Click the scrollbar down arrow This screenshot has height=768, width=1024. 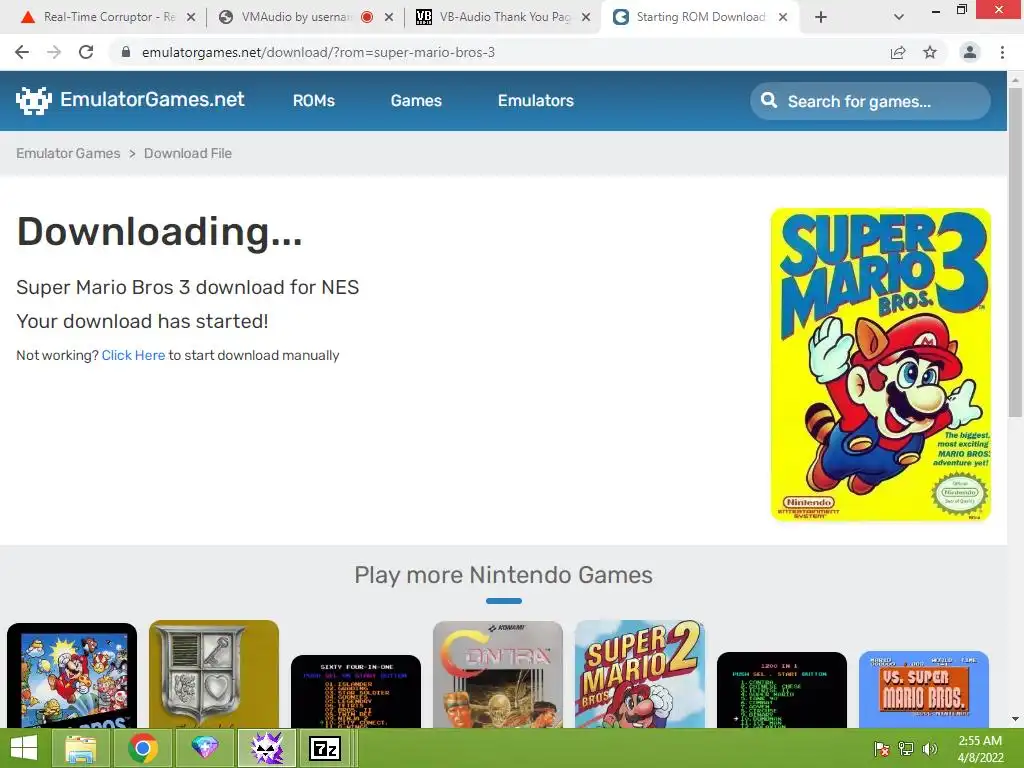click(1015, 719)
